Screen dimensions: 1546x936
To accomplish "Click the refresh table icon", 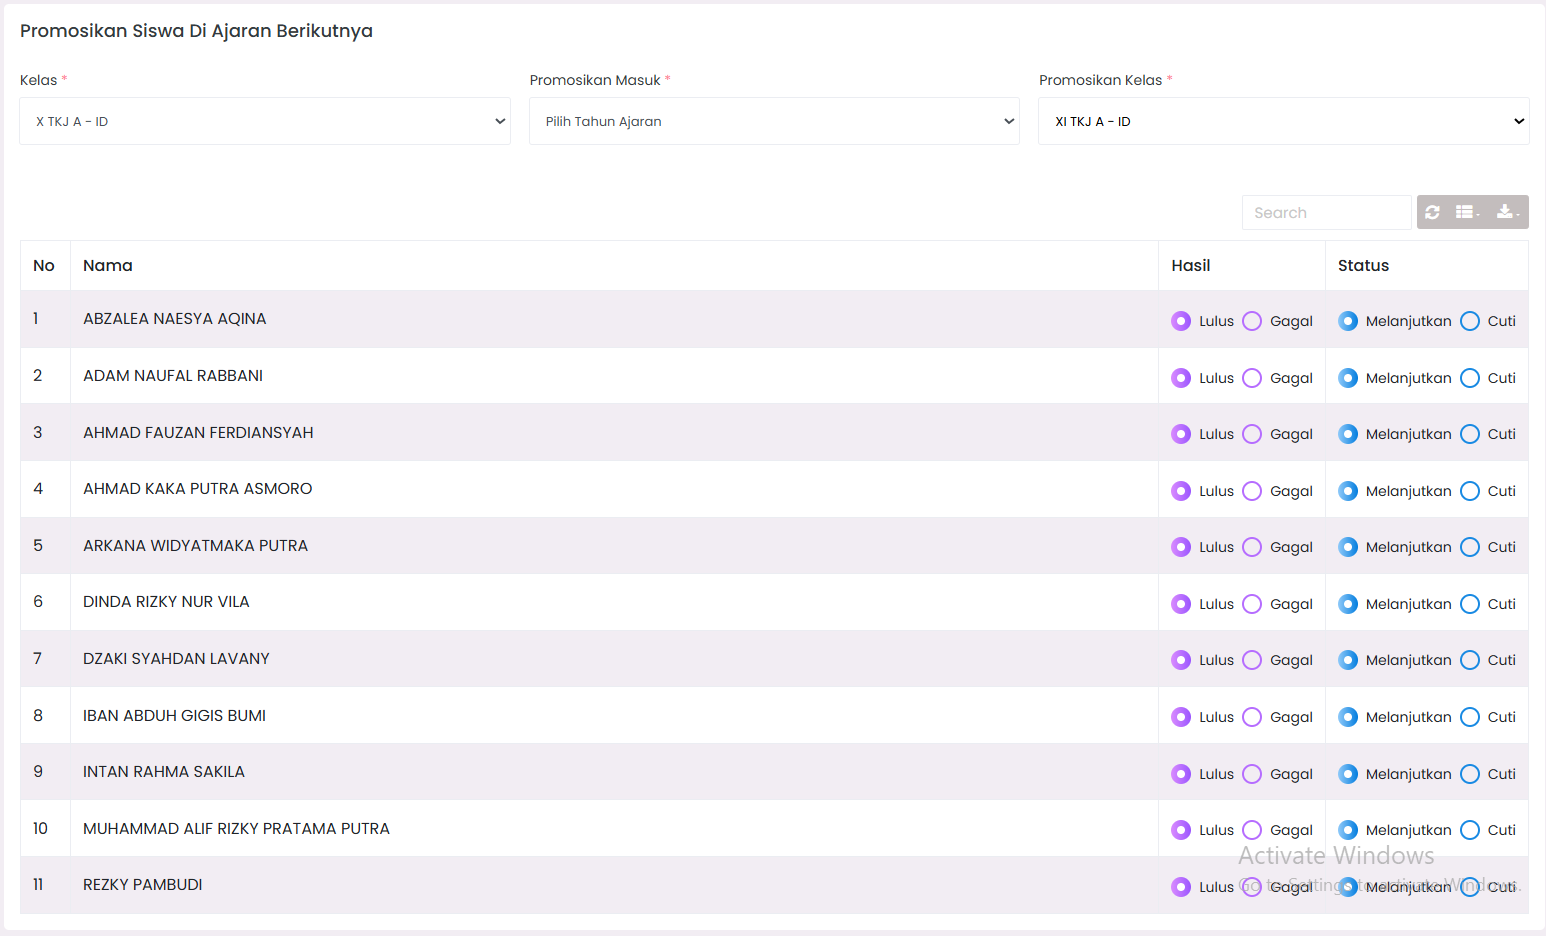I will coord(1432,212).
